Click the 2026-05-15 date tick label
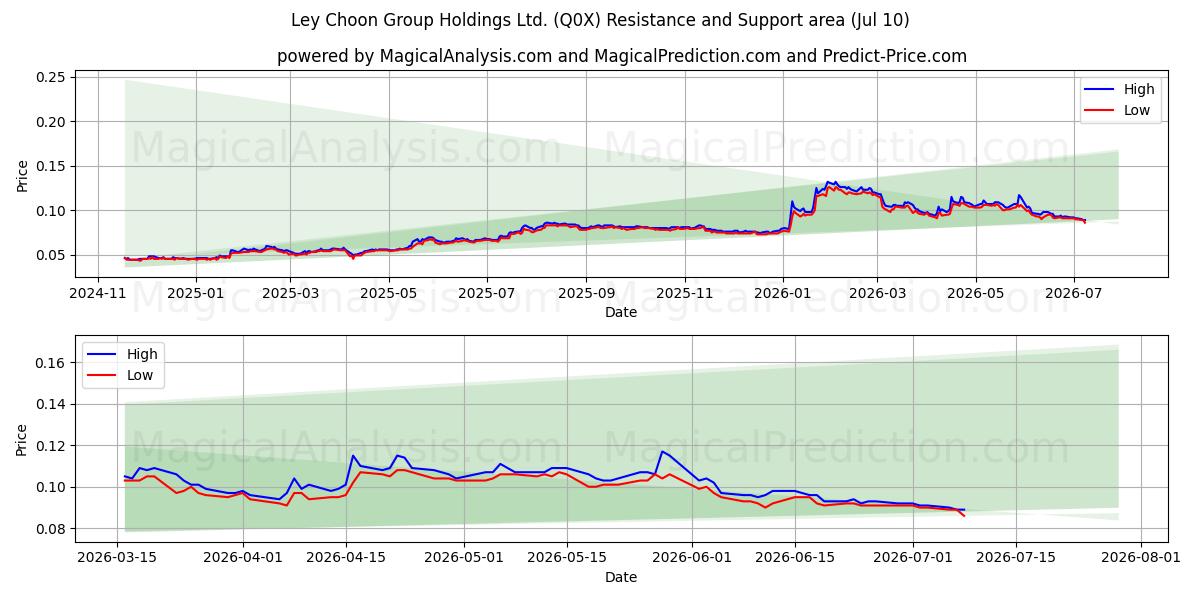The height and width of the screenshot is (600, 1200). pos(567,558)
